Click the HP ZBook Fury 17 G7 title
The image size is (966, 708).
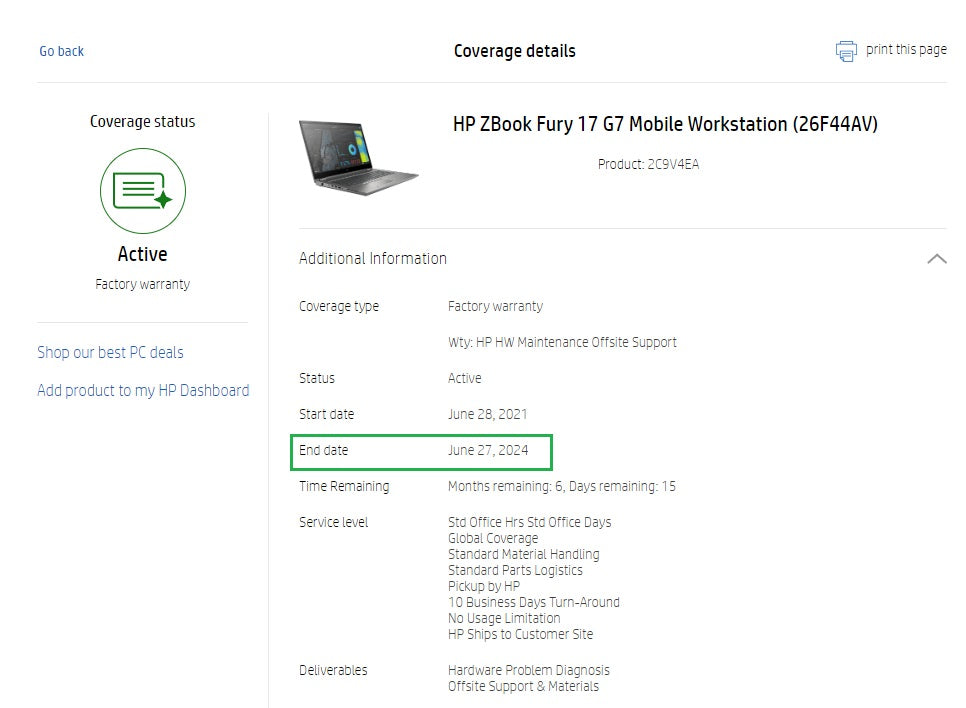(665, 125)
